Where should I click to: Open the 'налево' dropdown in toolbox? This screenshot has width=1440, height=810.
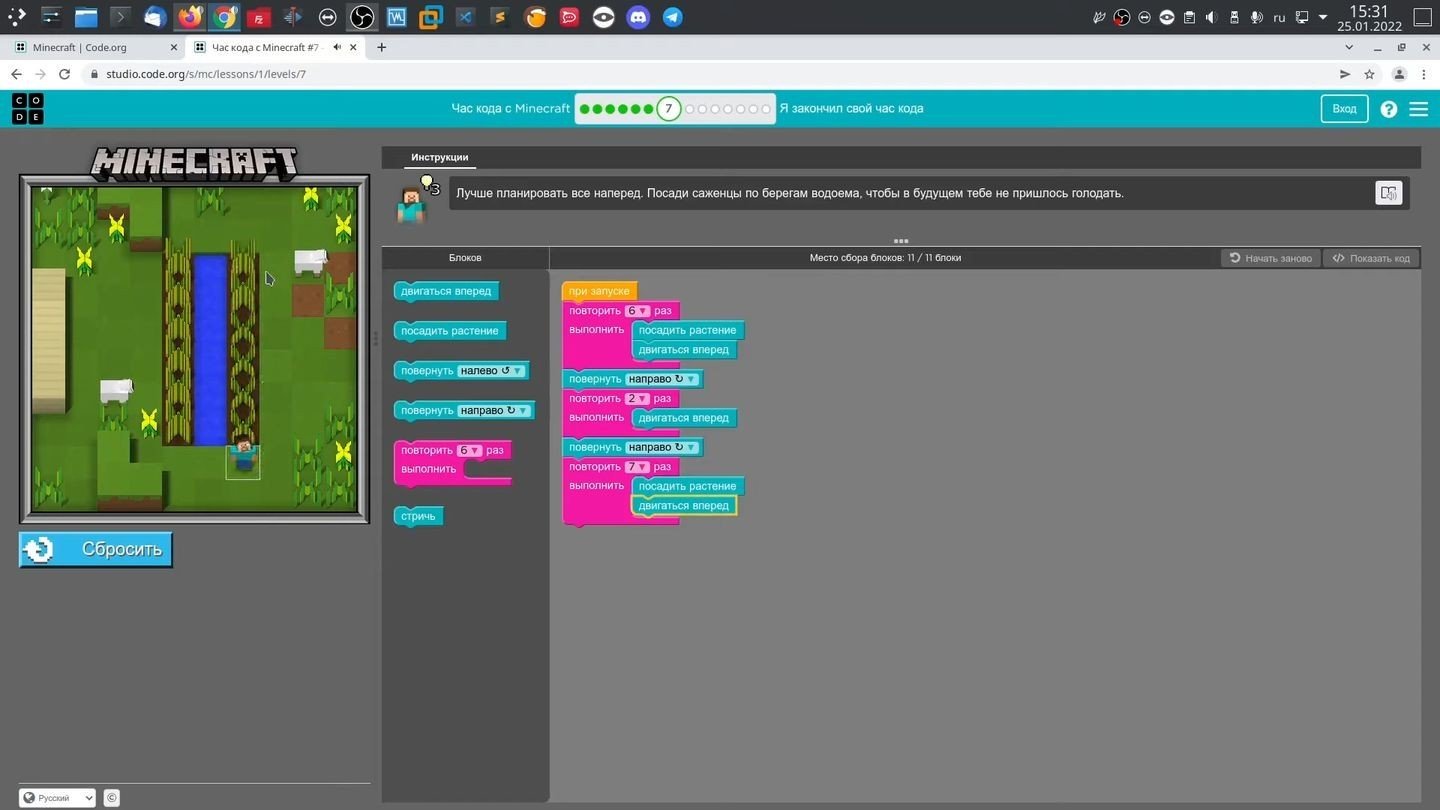(491, 371)
